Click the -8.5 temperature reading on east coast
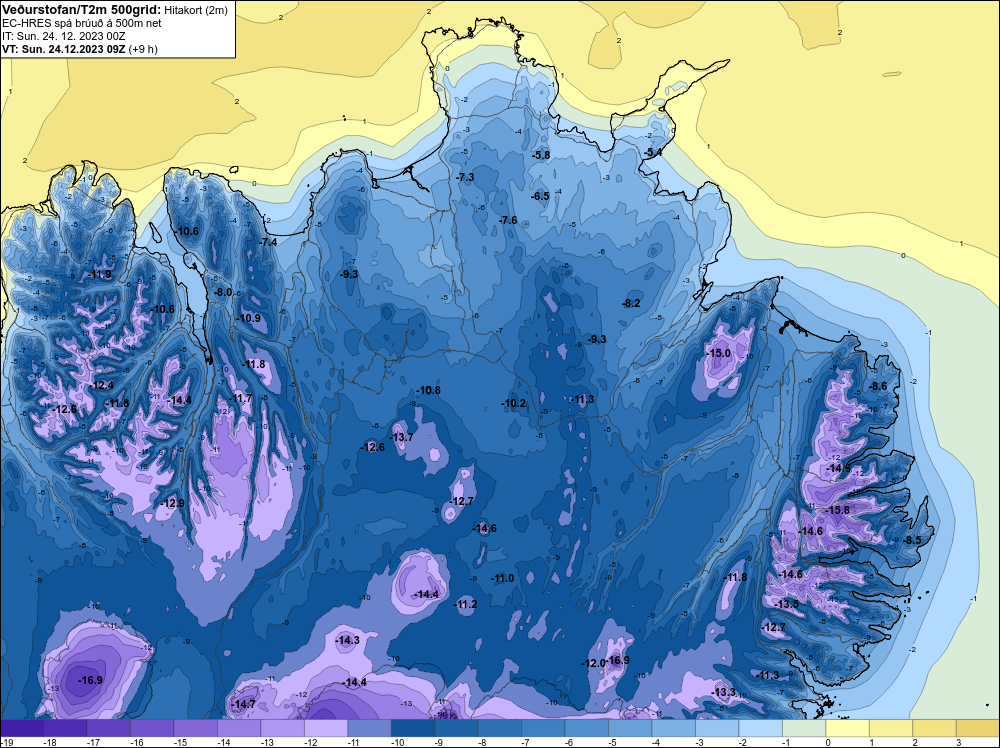This screenshot has width=1000, height=748. 913,540
